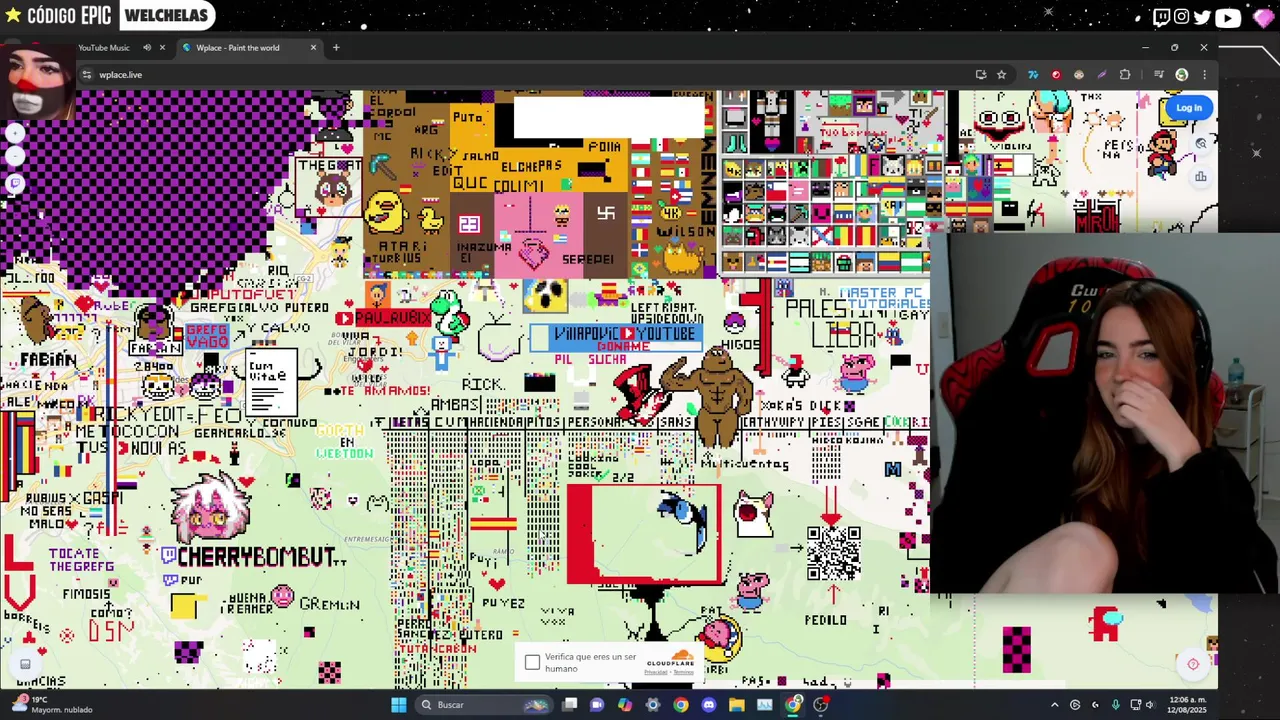Open the OBS Studio taskbar icon
Viewport: 1280px width, 720px height.
(x=821, y=705)
